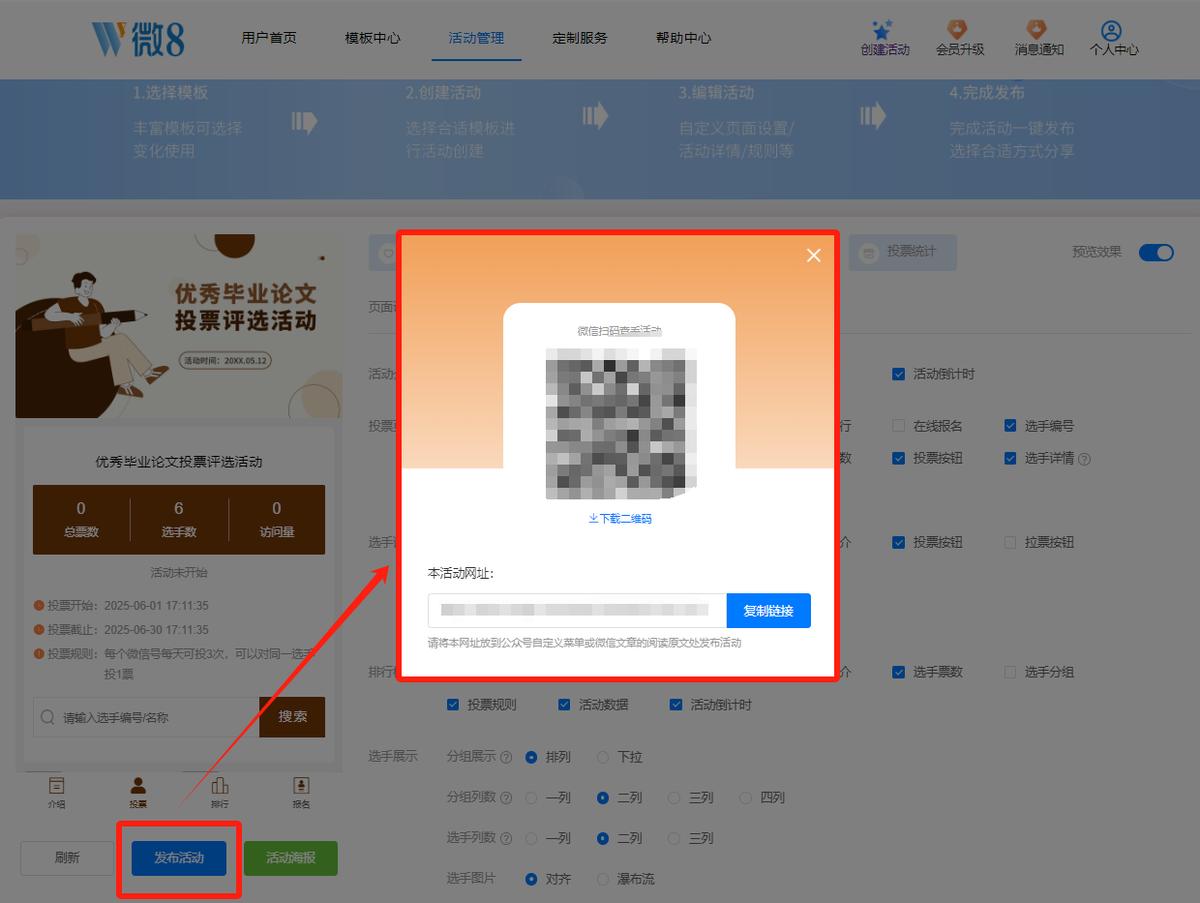This screenshot has width=1200, height=903.
Task: Switch preview to the 投票 tab
Action: click(x=138, y=792)
